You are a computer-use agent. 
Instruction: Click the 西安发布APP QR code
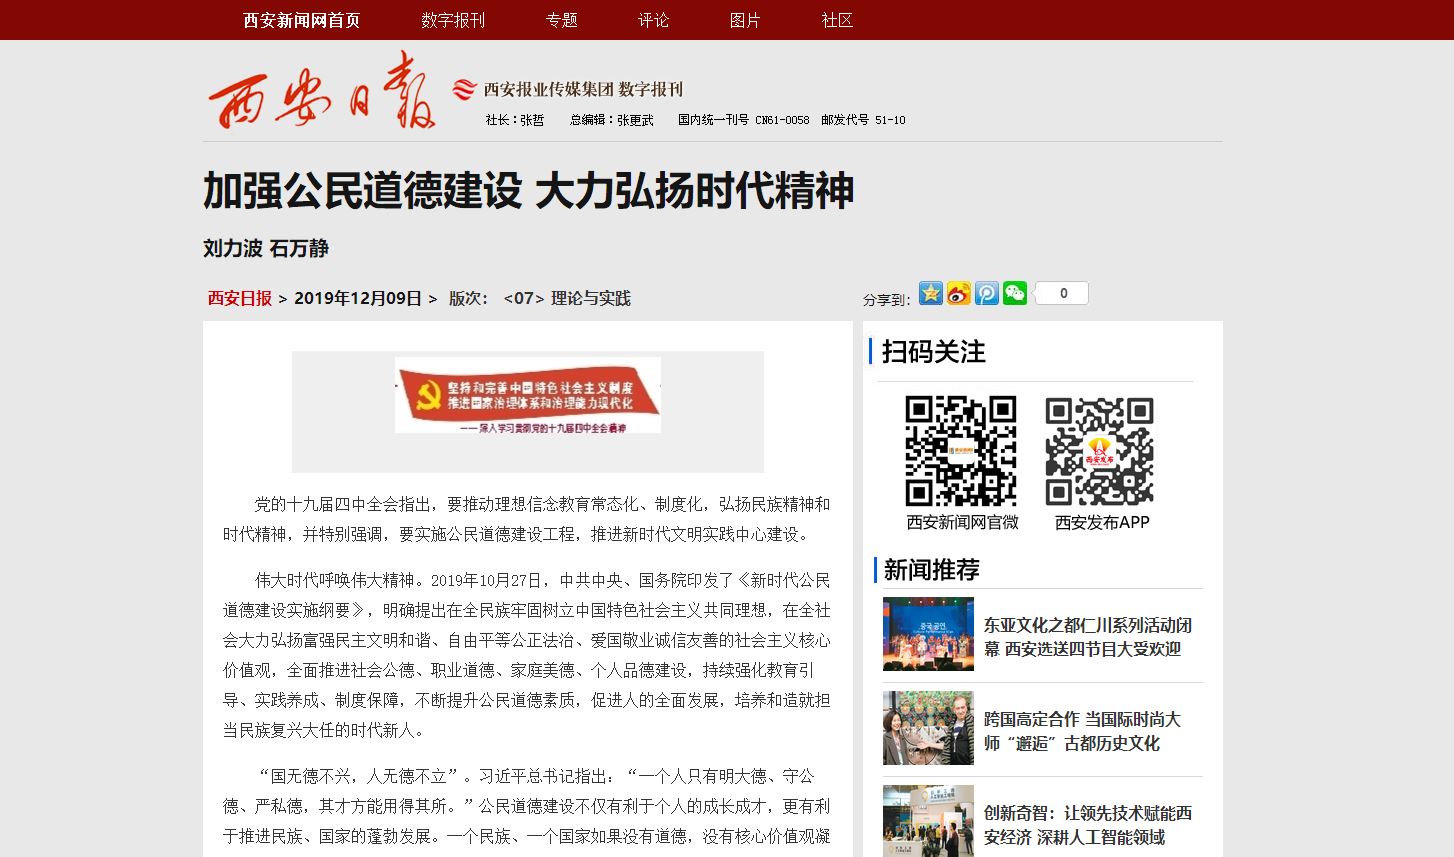1100,451
